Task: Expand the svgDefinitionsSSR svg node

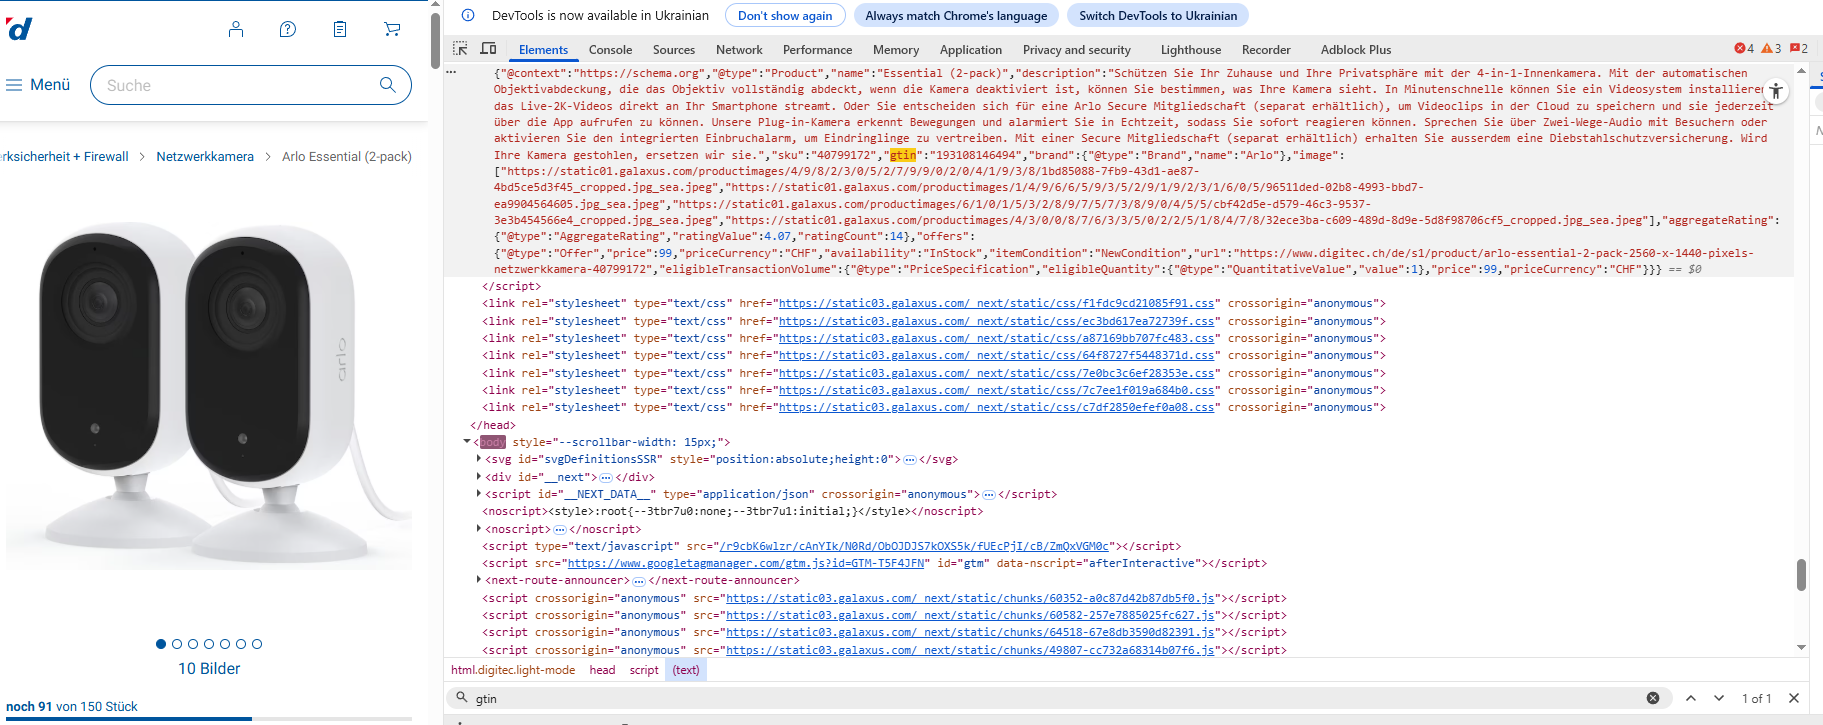Action: pyautogui.click(x=479, y=459)
